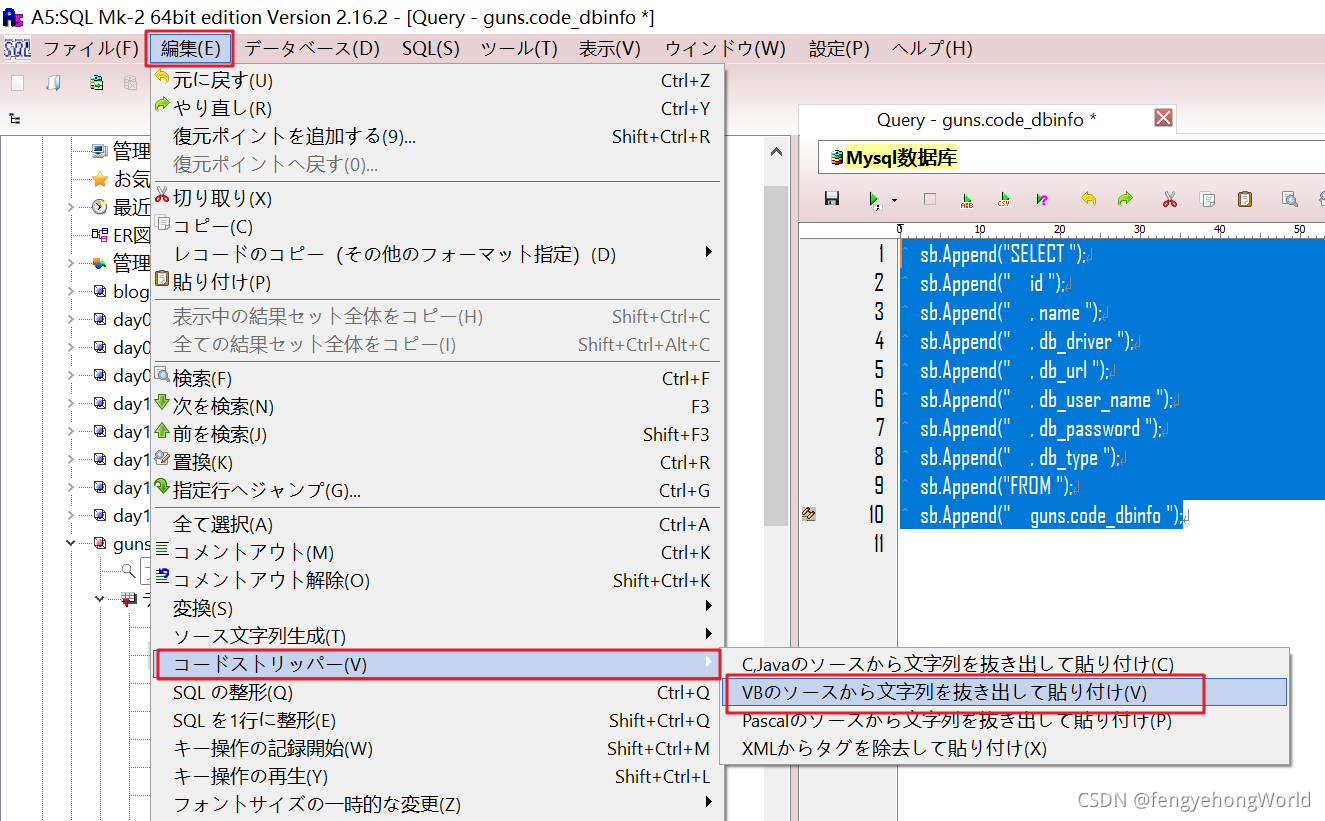
Task: Choose 貼り付け(P) from edit menu
Action: [x=436, y=283]
